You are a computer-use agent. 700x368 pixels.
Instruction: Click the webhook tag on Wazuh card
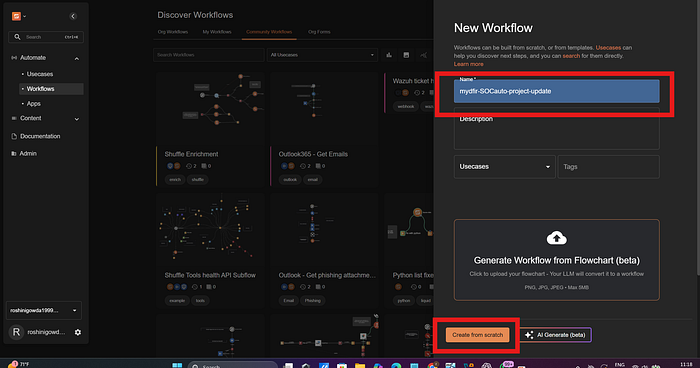[405, 106]
